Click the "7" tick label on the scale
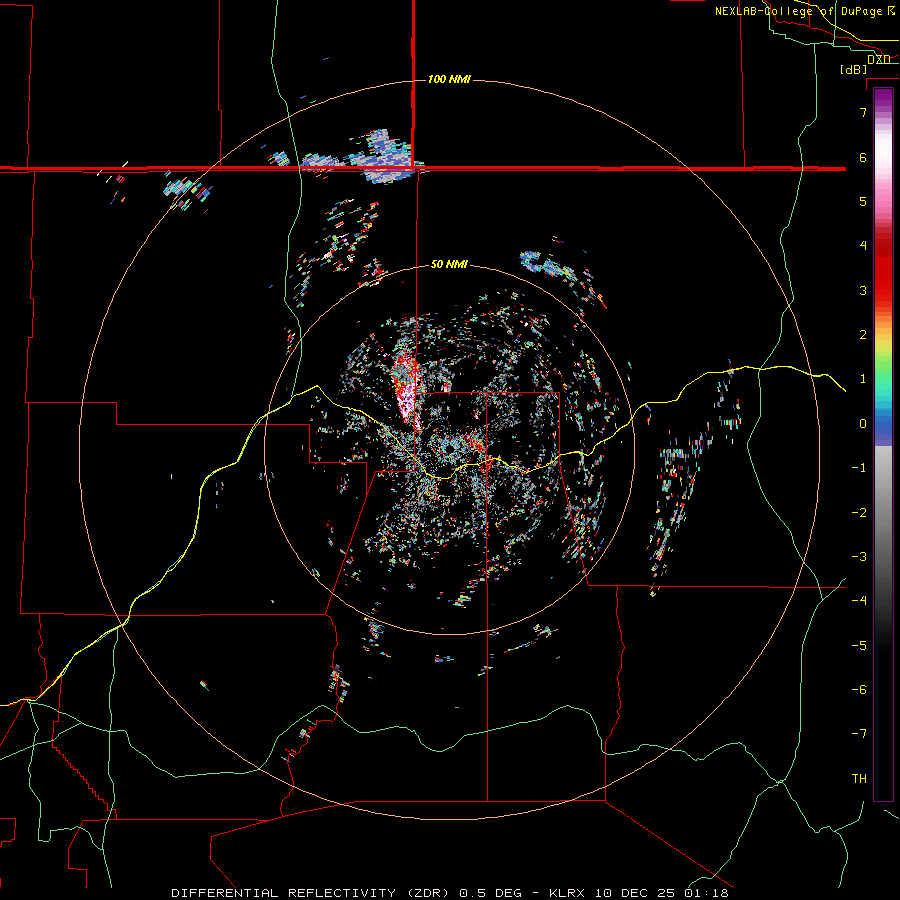 click(x=863, y=112)
